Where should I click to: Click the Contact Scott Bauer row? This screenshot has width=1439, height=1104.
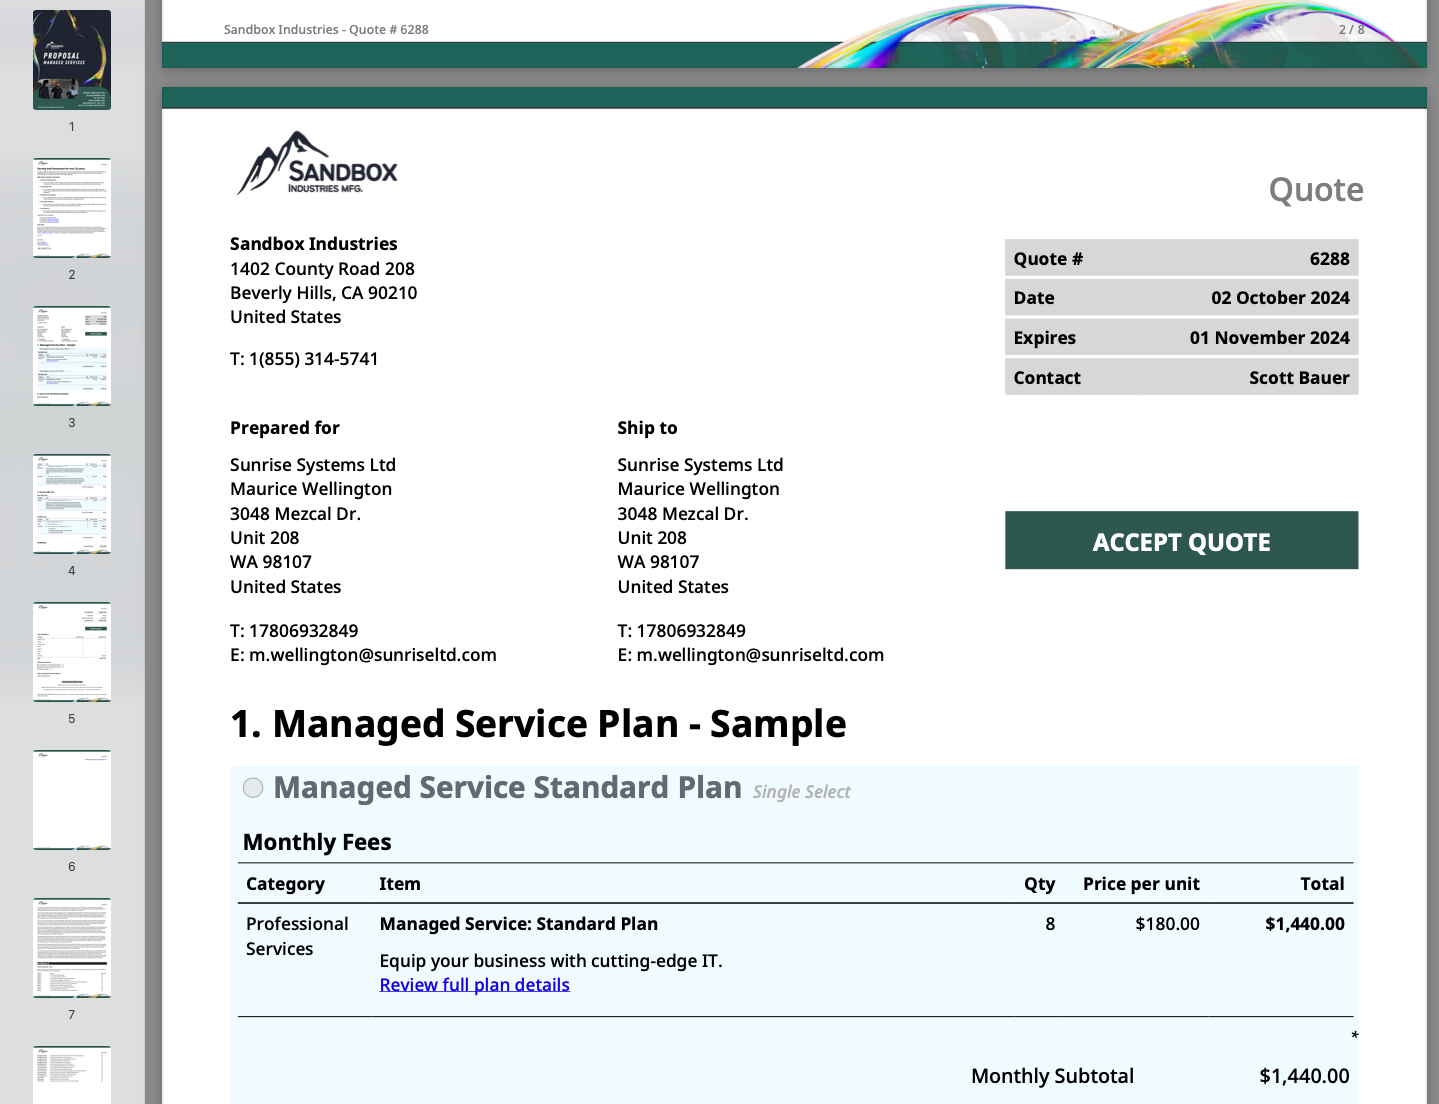tap(1181, 378)
